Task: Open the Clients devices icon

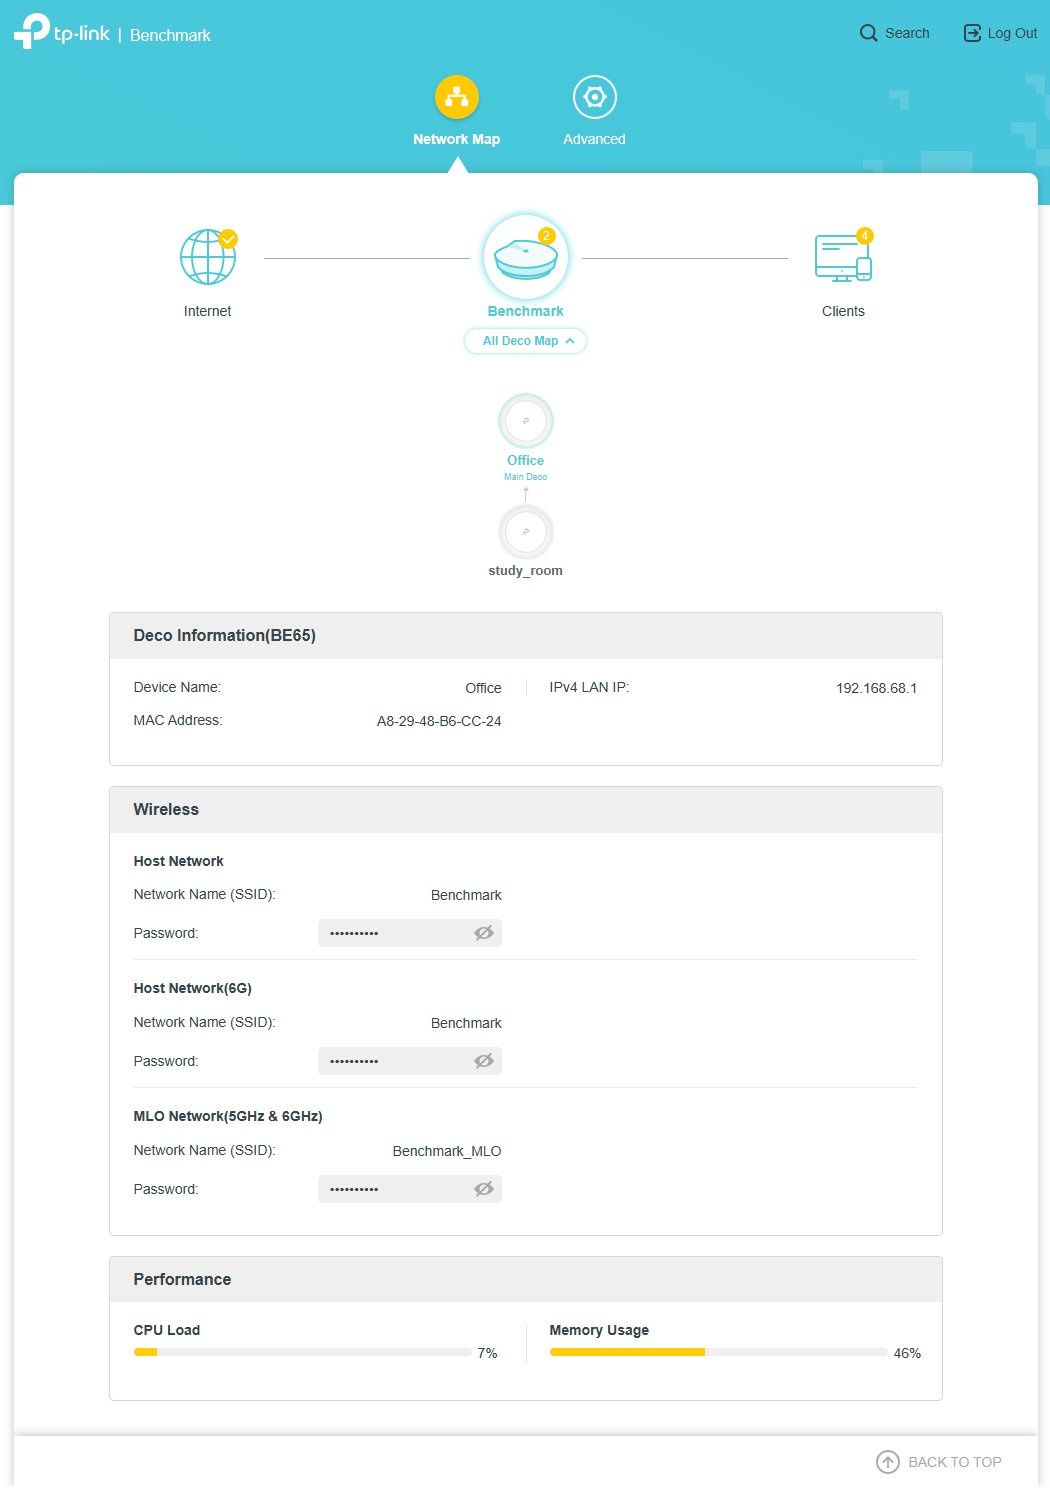Action: pos(844,257)
